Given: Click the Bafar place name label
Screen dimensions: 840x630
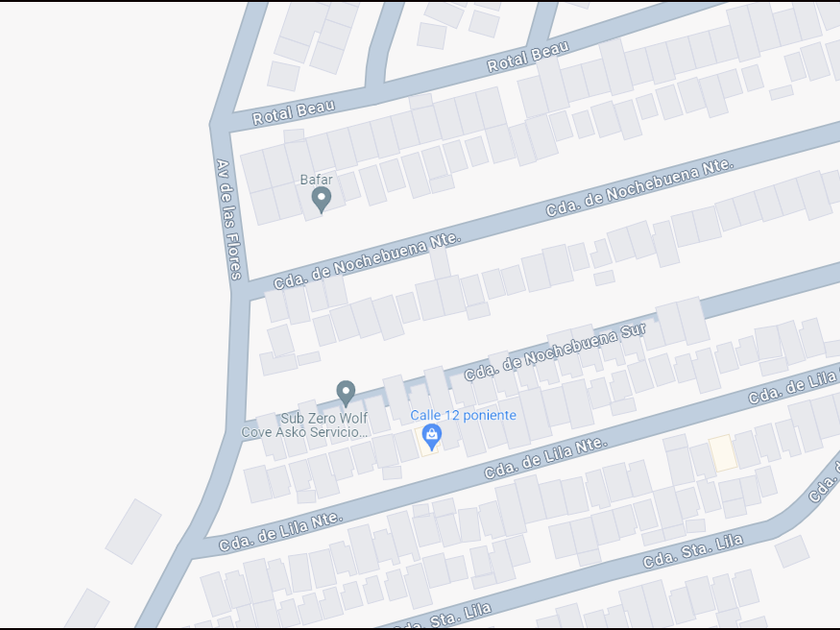Looking at the screenshot, I should coord(316,179).
